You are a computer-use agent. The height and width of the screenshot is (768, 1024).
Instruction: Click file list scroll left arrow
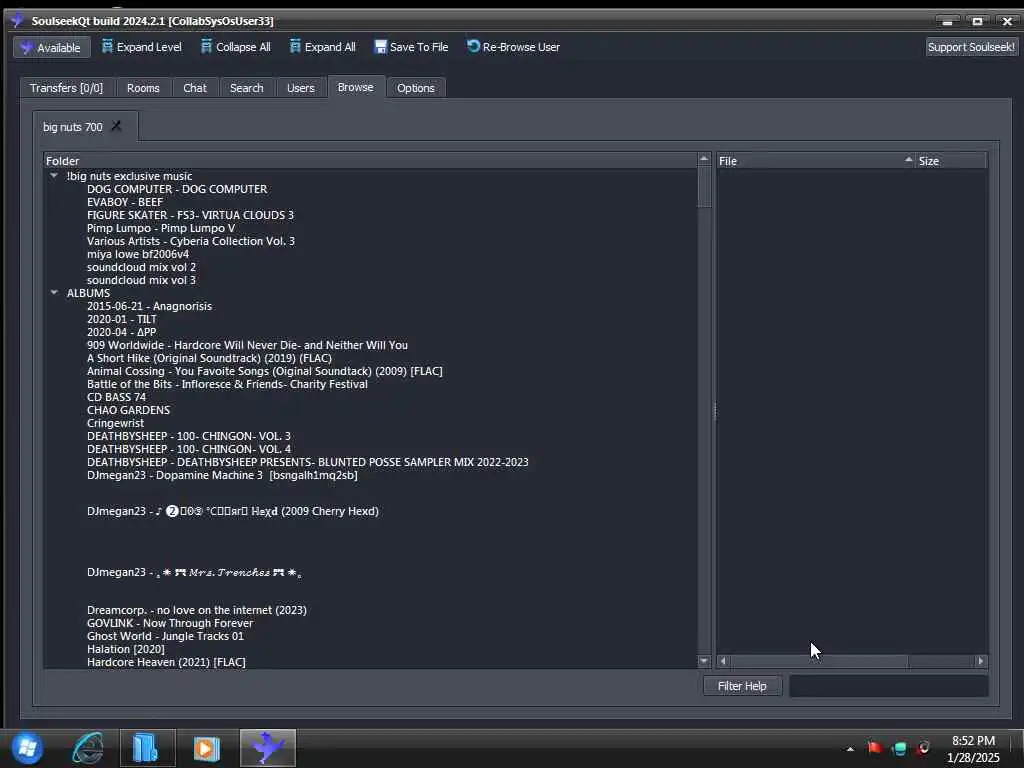click(x=723, y=661)
